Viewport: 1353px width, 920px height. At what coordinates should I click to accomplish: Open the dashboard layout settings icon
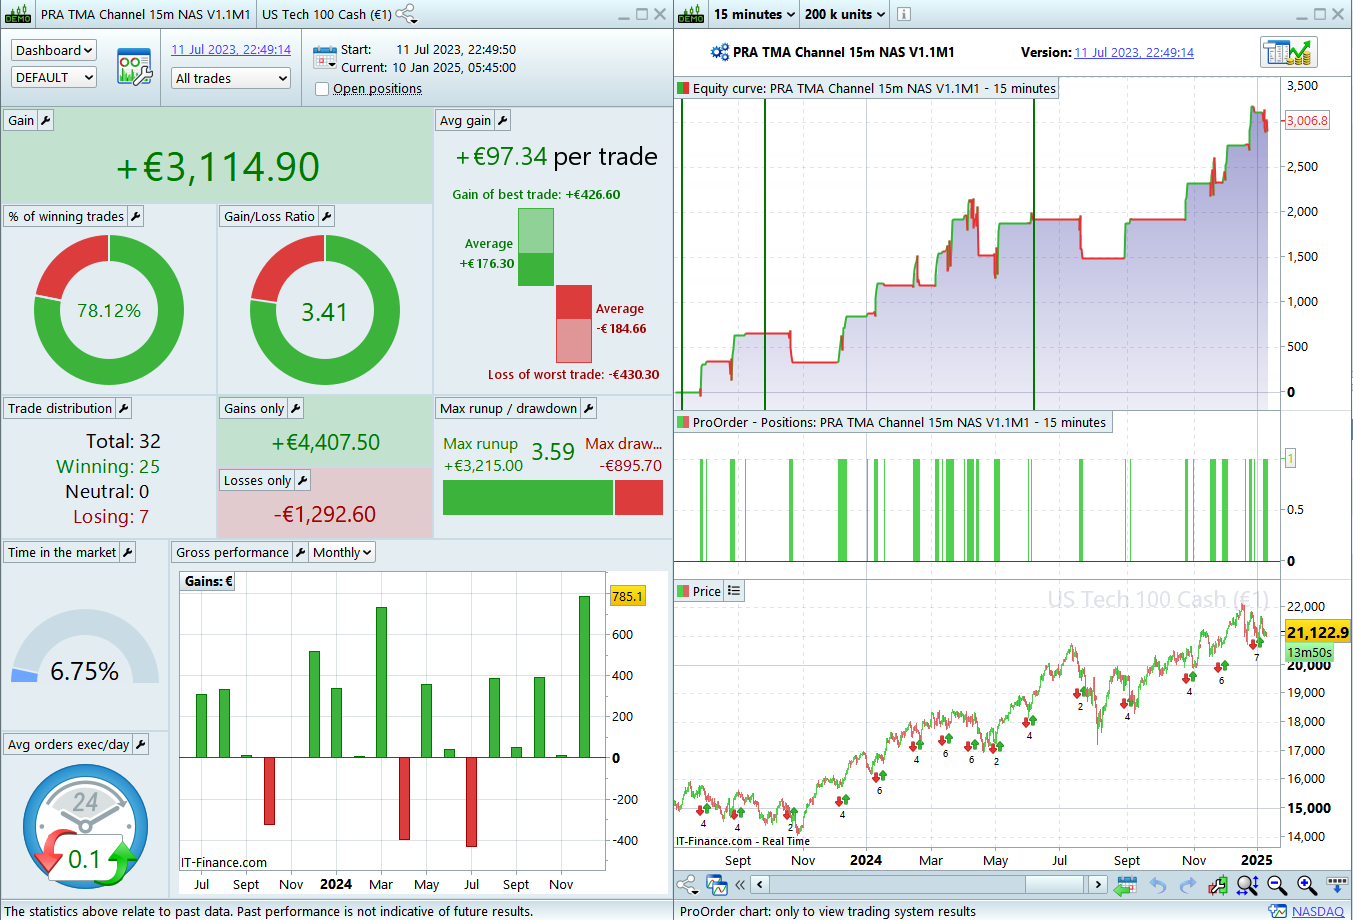134,66
